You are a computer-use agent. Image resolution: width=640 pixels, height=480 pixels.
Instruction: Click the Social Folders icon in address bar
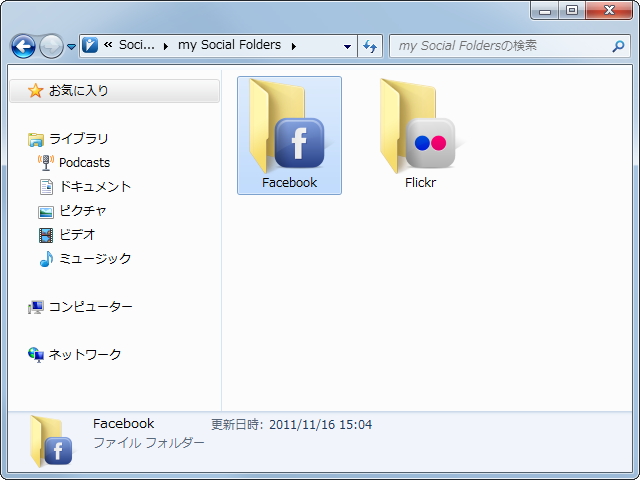click(90, 45)
